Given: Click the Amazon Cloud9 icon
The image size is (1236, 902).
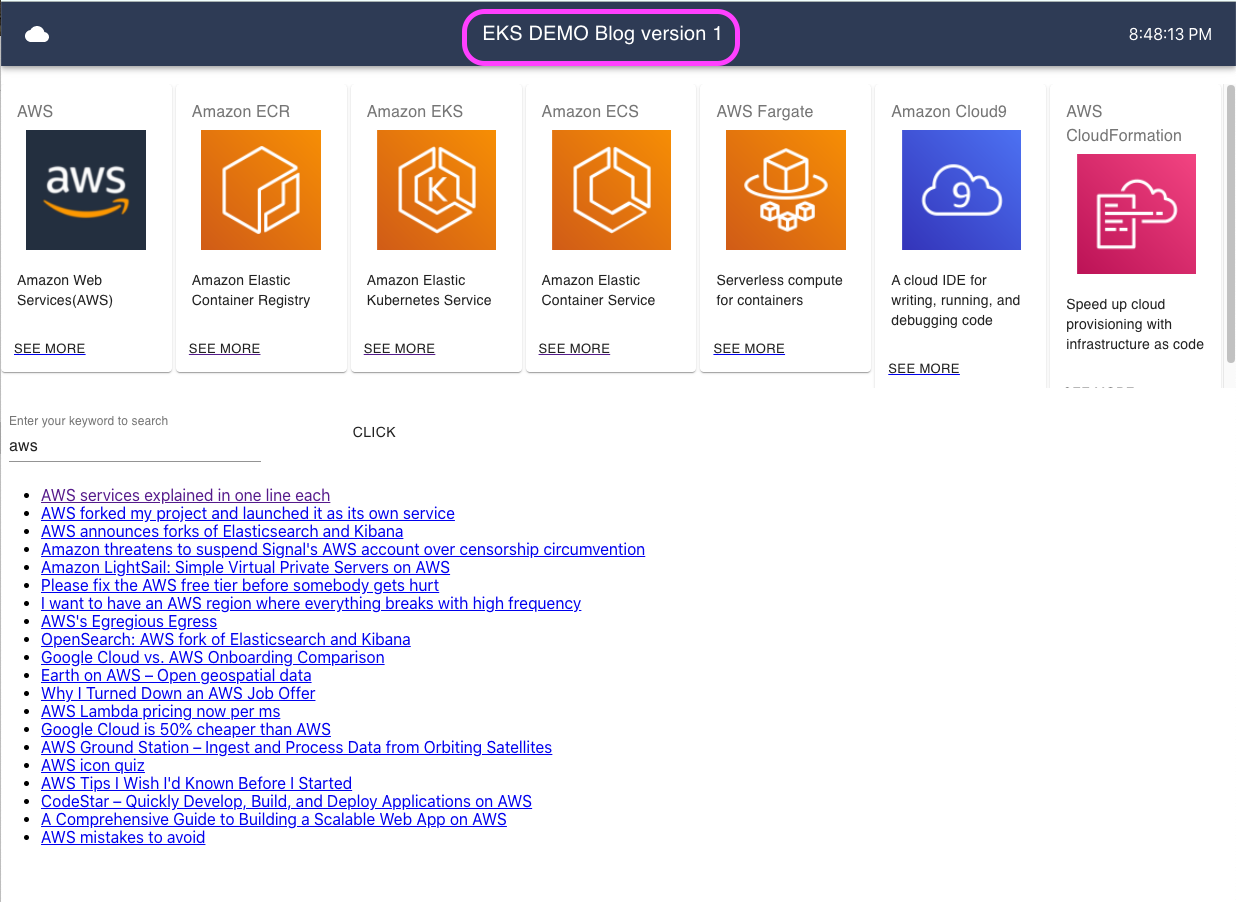Looking at the screenshot, I should [x=961, y=190].
